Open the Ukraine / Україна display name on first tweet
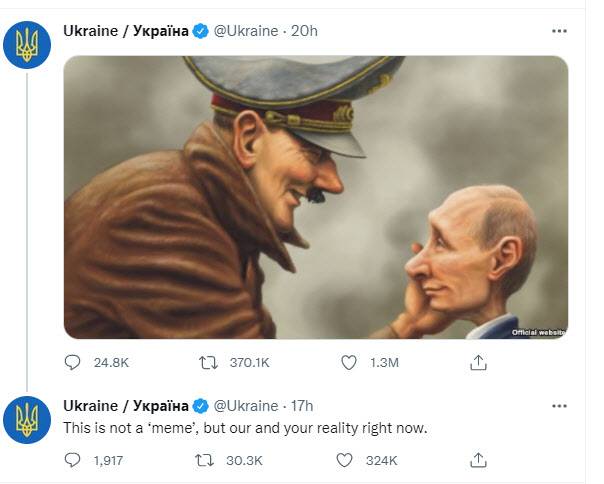The image size is (604, 484). click(126, 31)
